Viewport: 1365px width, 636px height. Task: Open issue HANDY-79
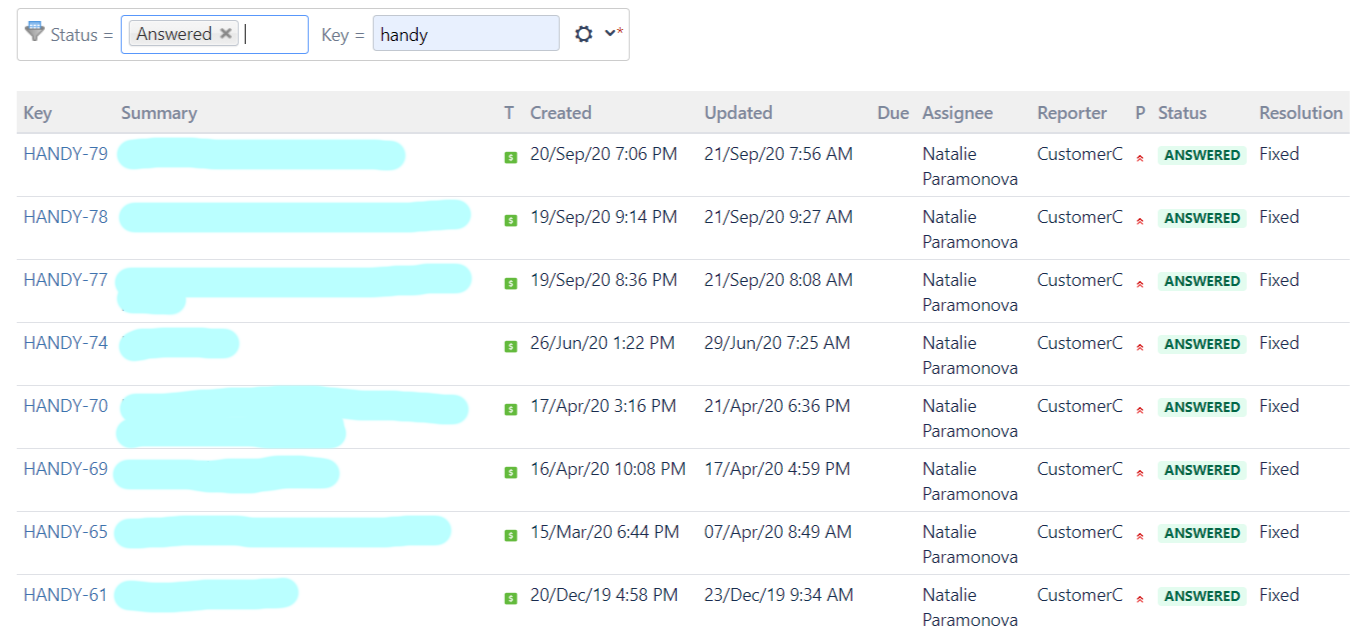pyautogui.click(x=64, y=154)
